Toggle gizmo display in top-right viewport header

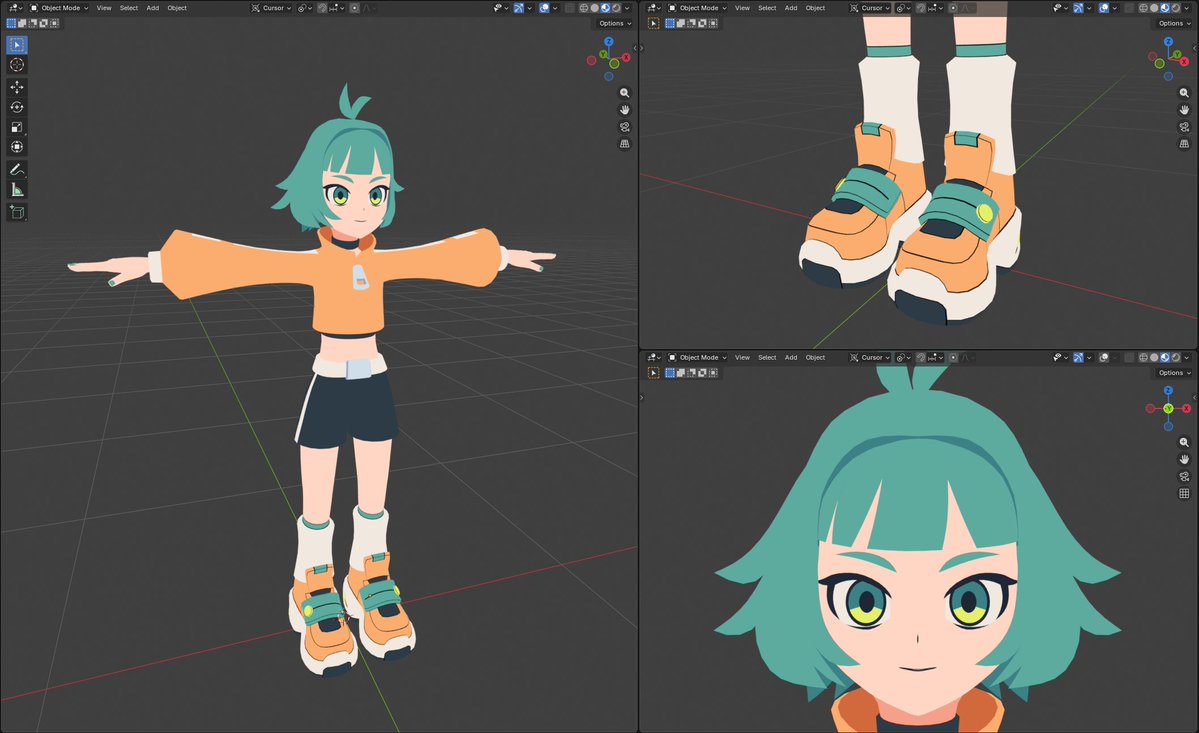pyautogui.click(x=1078, y=8)
